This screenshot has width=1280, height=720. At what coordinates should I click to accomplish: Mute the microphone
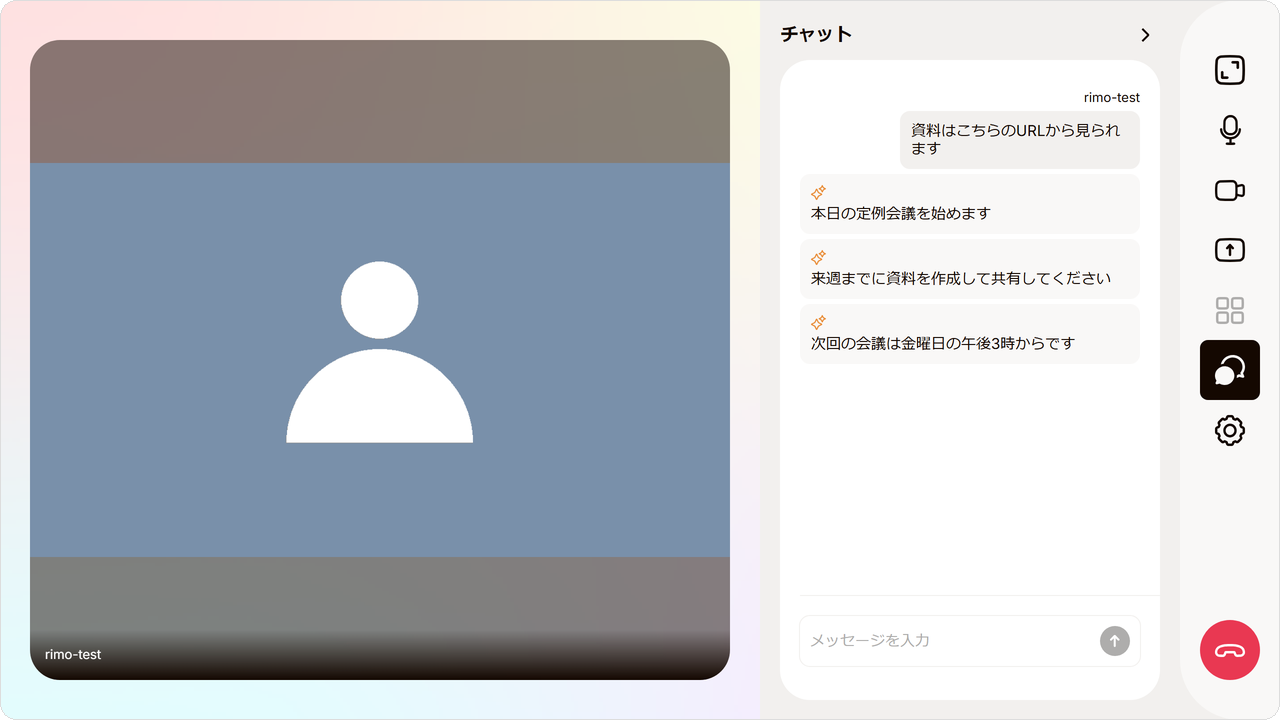click(x=1229, y=130)
